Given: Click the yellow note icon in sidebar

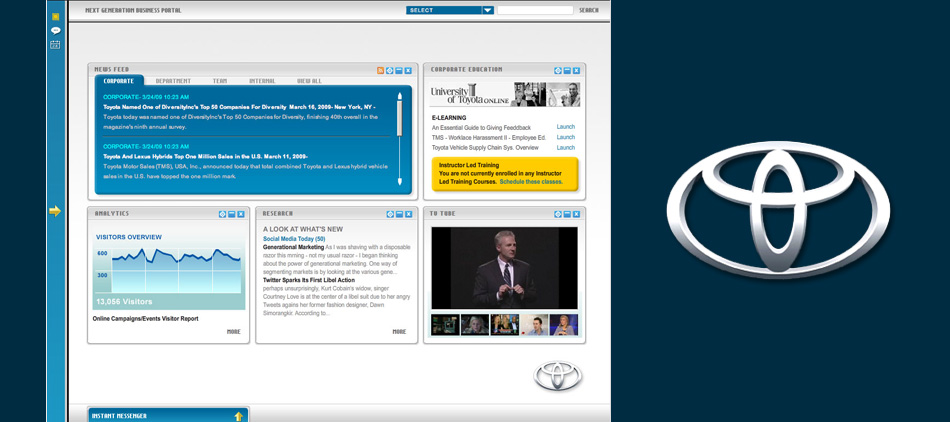Looking at the screenshot, I should pyautogui.click(x=55, y=17).
